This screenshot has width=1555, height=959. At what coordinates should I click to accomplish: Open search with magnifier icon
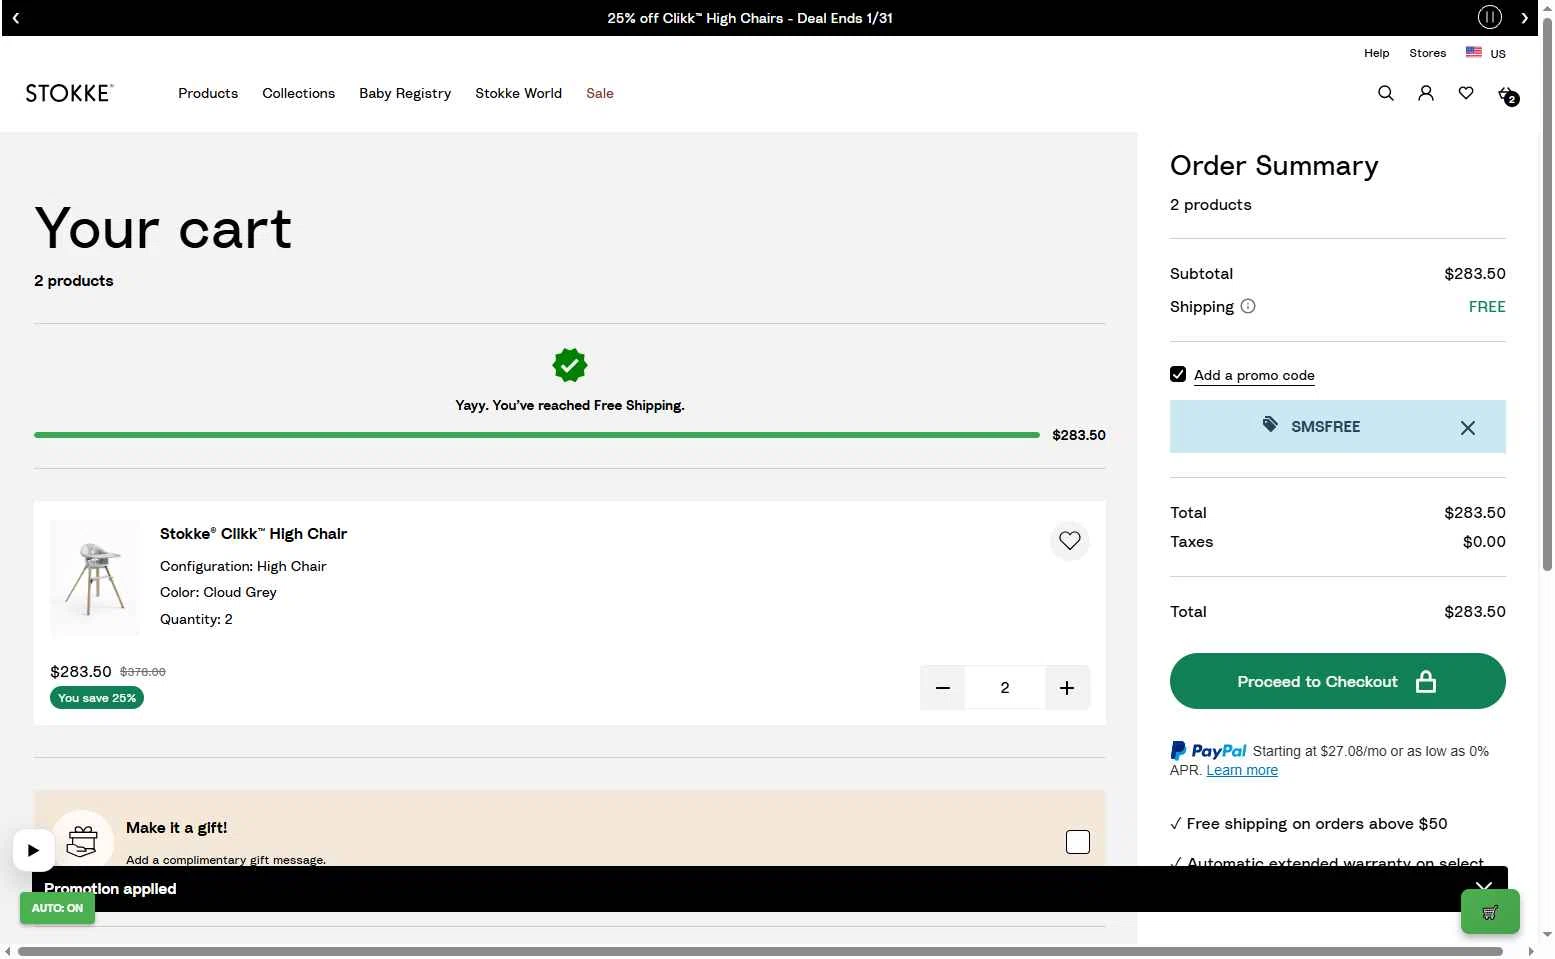click(x=1385, y=93)
